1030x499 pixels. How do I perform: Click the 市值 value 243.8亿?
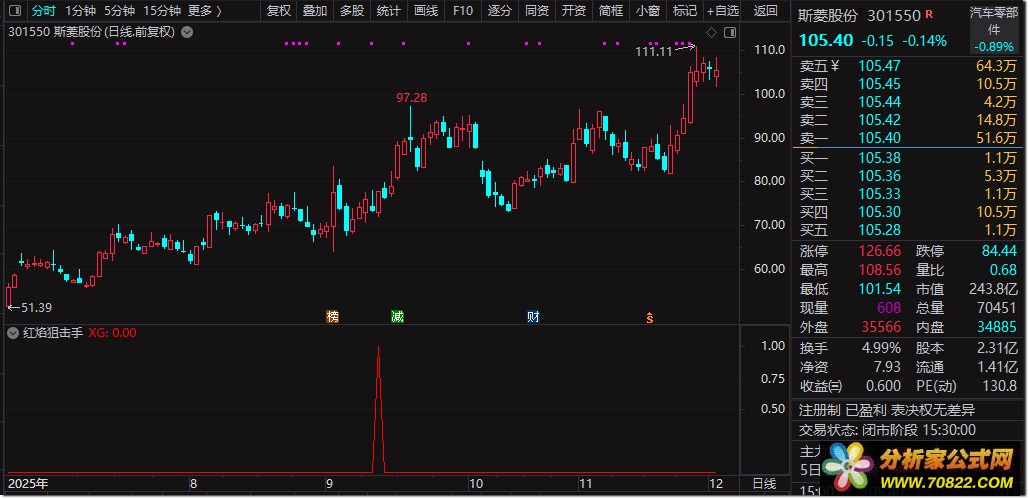pos(993,289)
